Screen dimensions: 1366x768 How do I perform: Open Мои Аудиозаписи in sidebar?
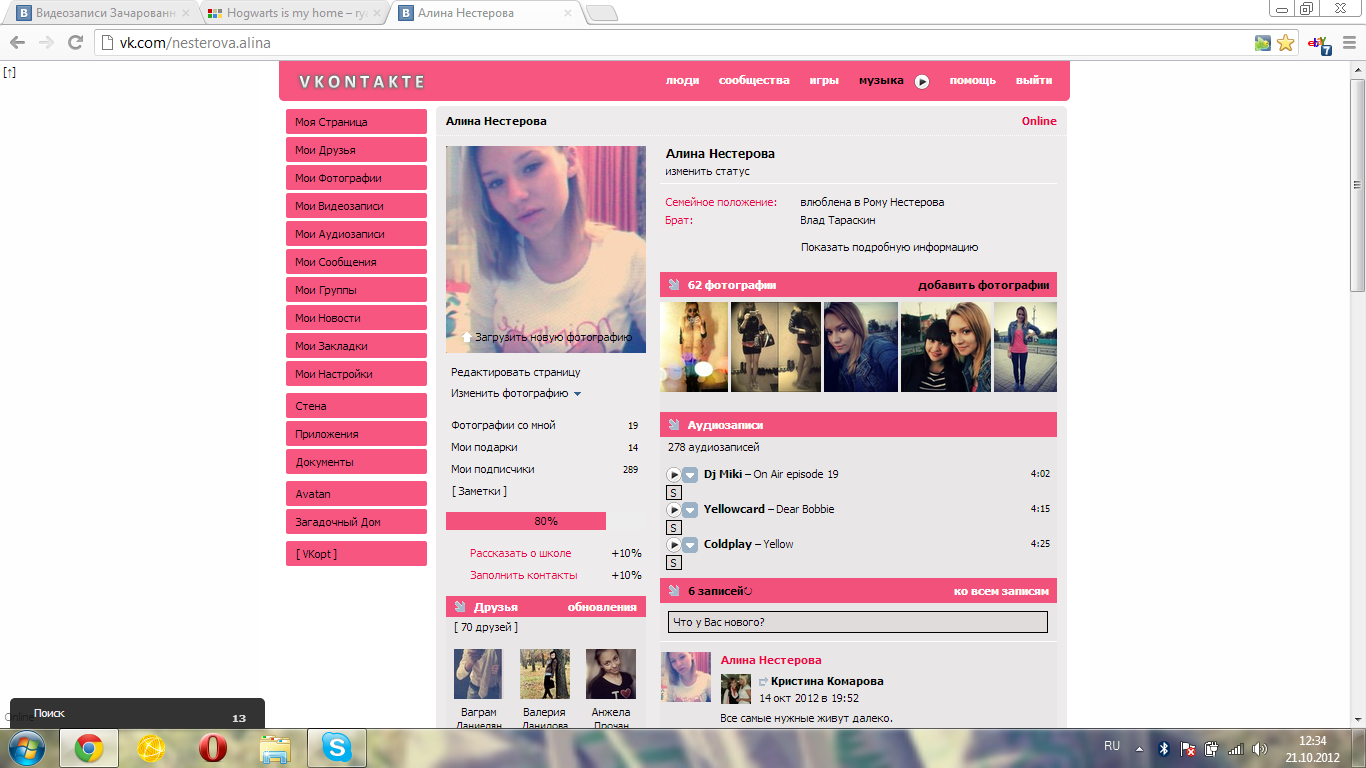point(356,234)
